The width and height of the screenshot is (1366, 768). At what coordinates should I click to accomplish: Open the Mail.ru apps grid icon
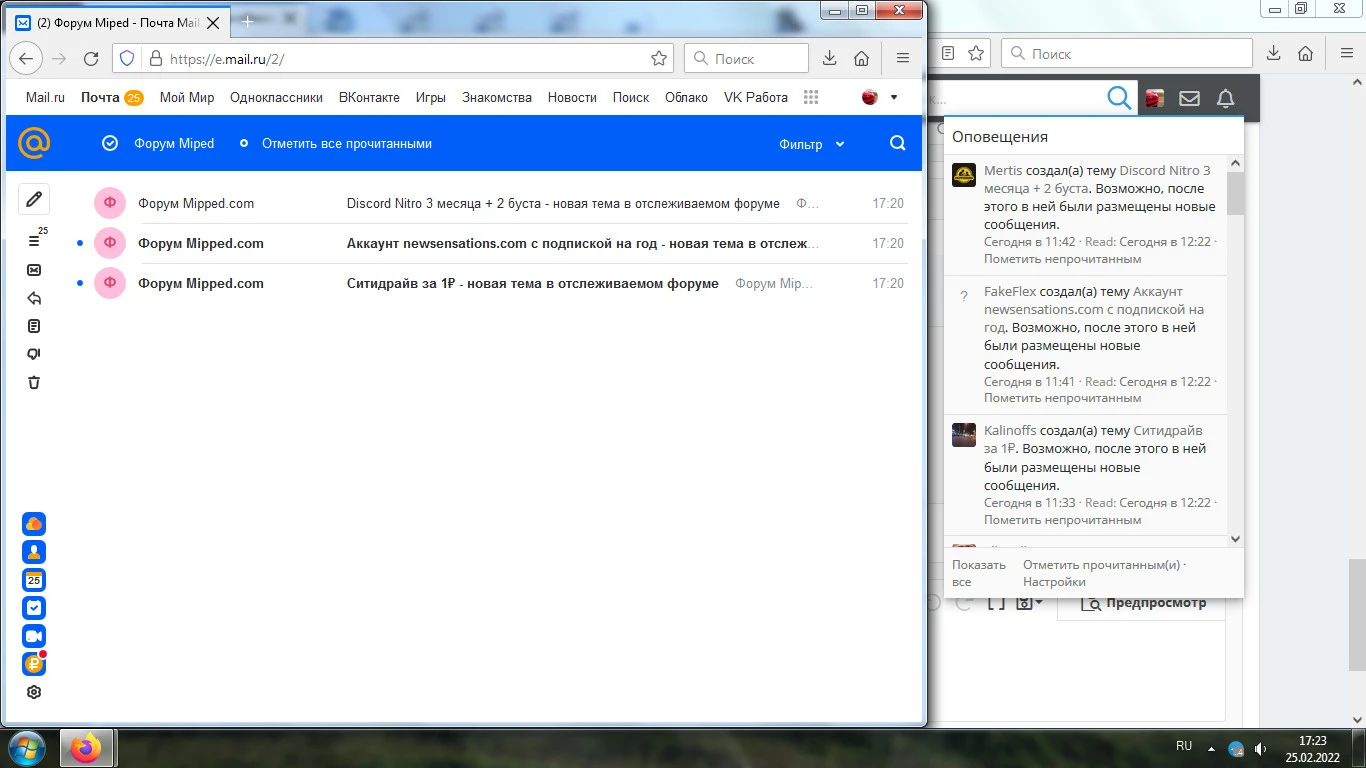(811, 97)
